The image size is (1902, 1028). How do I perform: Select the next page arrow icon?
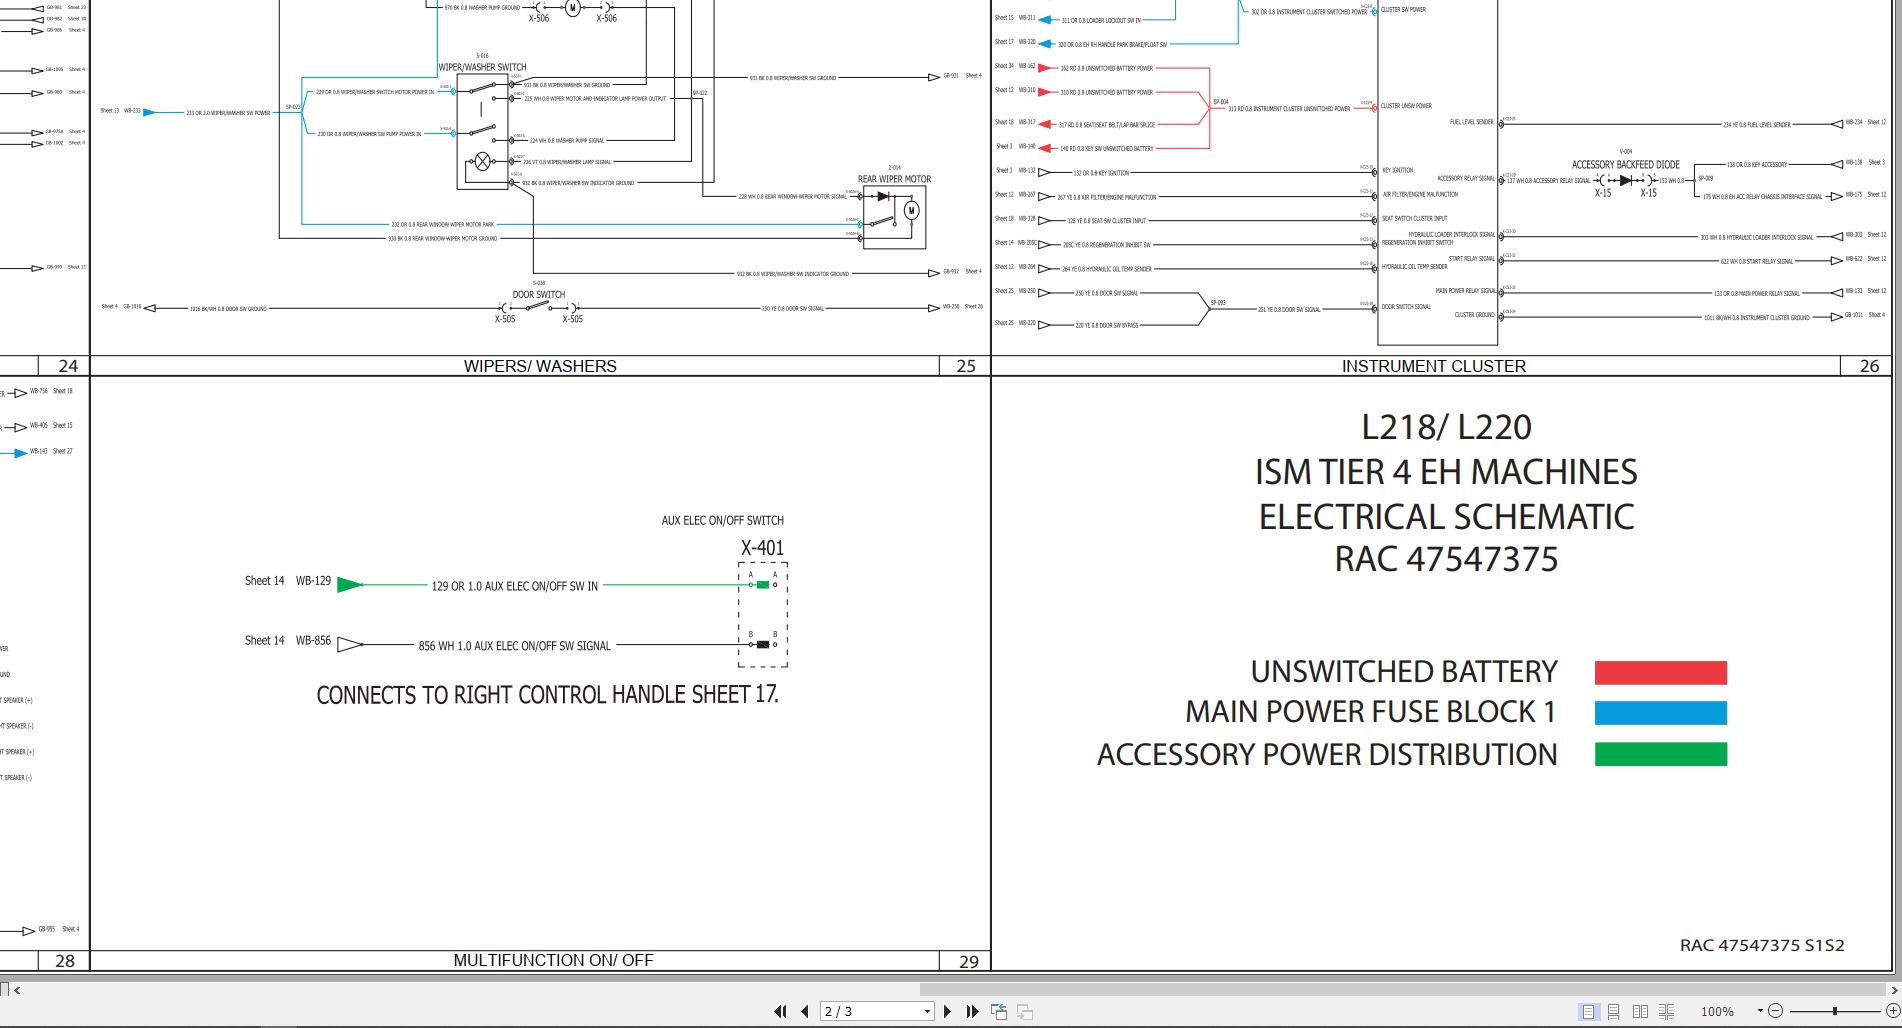948,1011
